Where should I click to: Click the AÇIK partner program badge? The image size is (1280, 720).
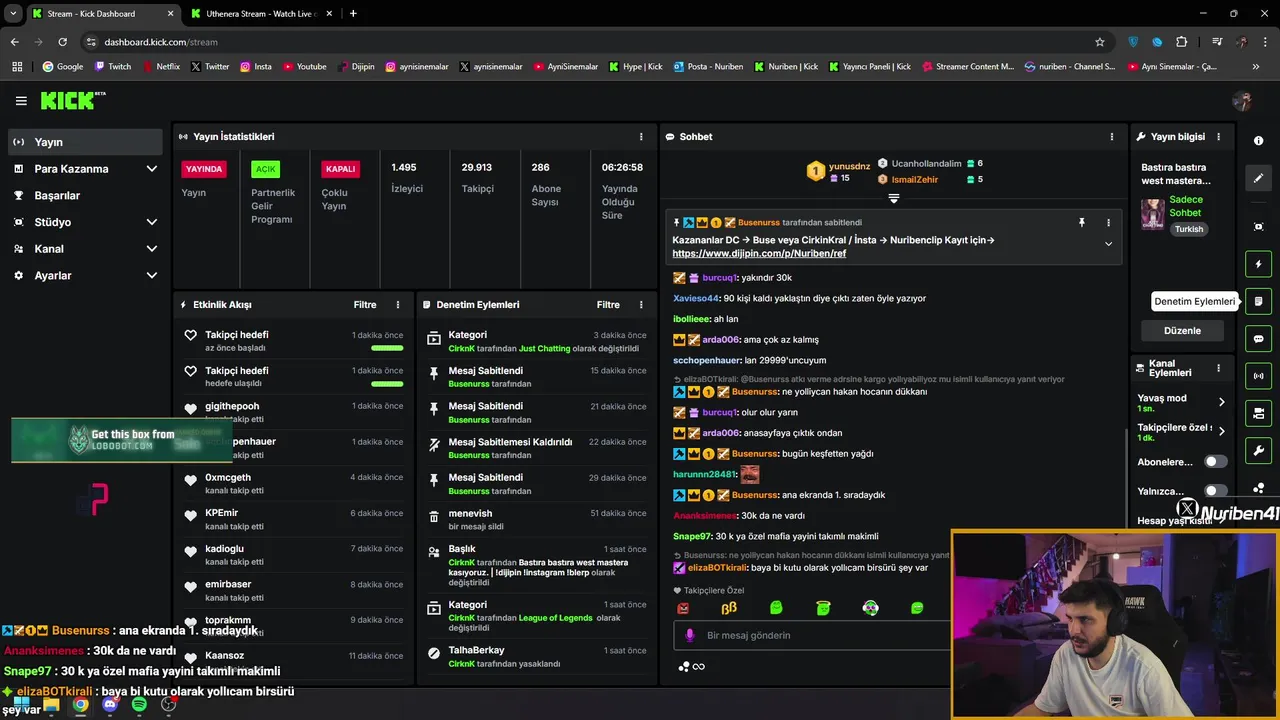point(265,169)
